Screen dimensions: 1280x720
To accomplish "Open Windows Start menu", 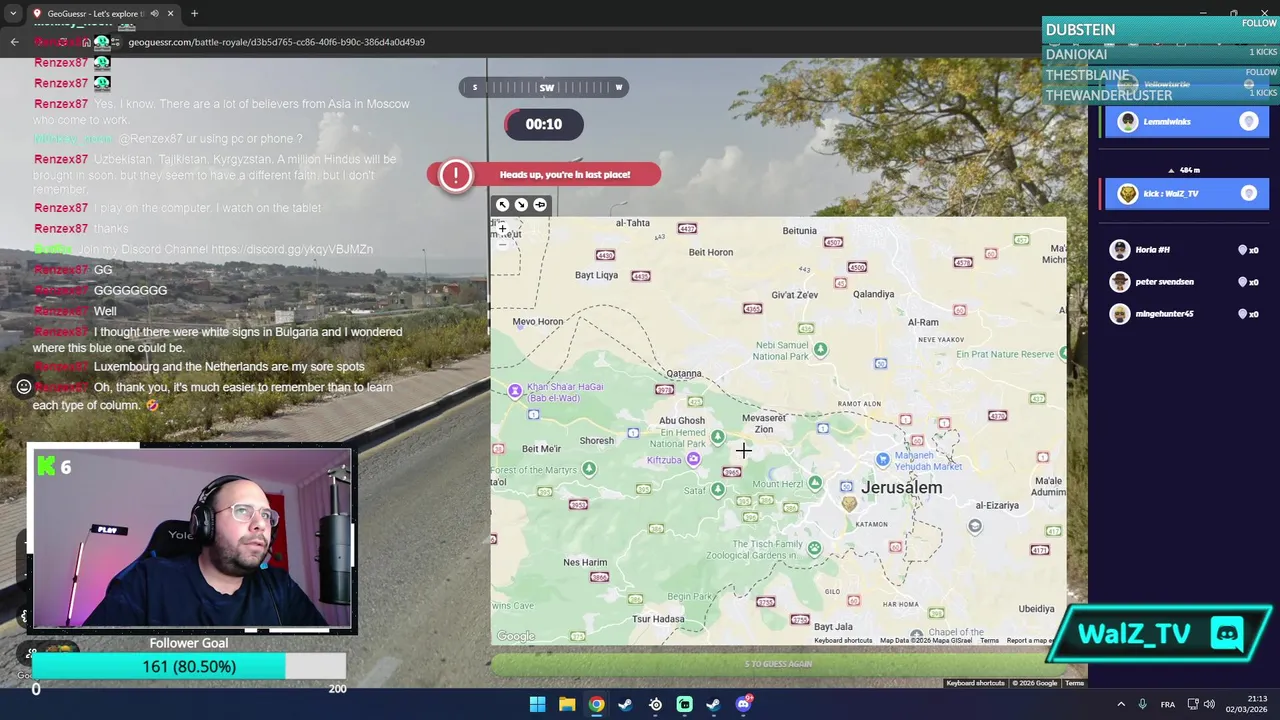I will point(537,704).
